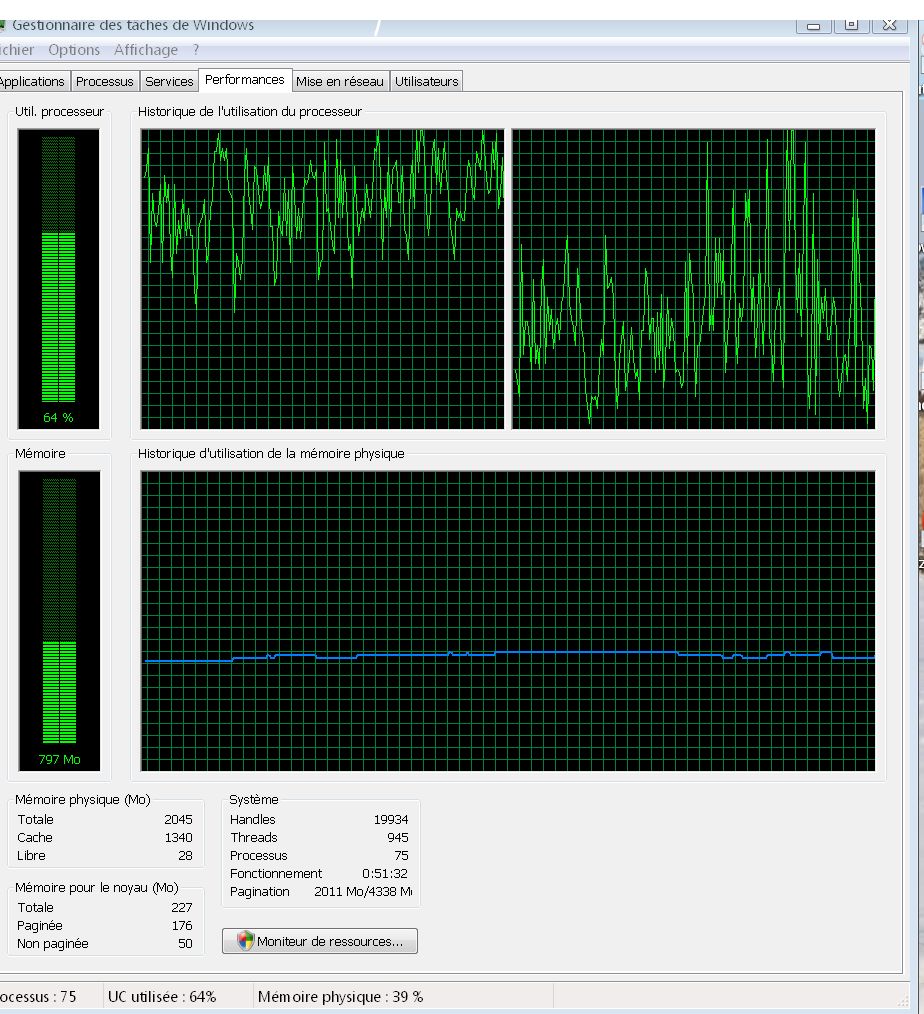Click the Paginée value 176
Viewport: 924px width, 1014px height.
tap(182, 925)
